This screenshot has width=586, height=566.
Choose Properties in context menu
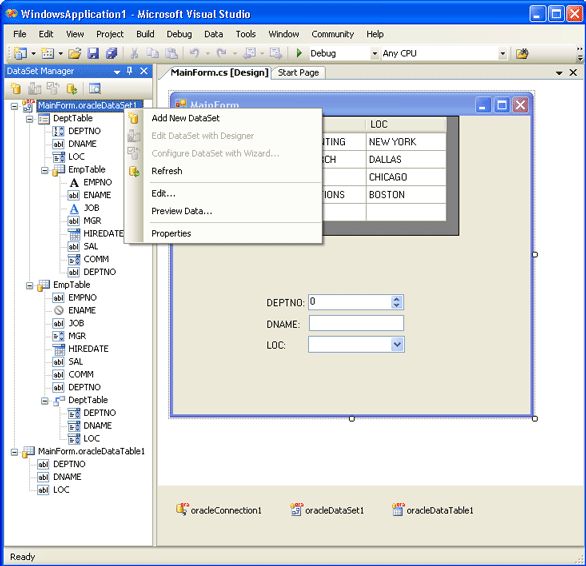coord(223,233)
